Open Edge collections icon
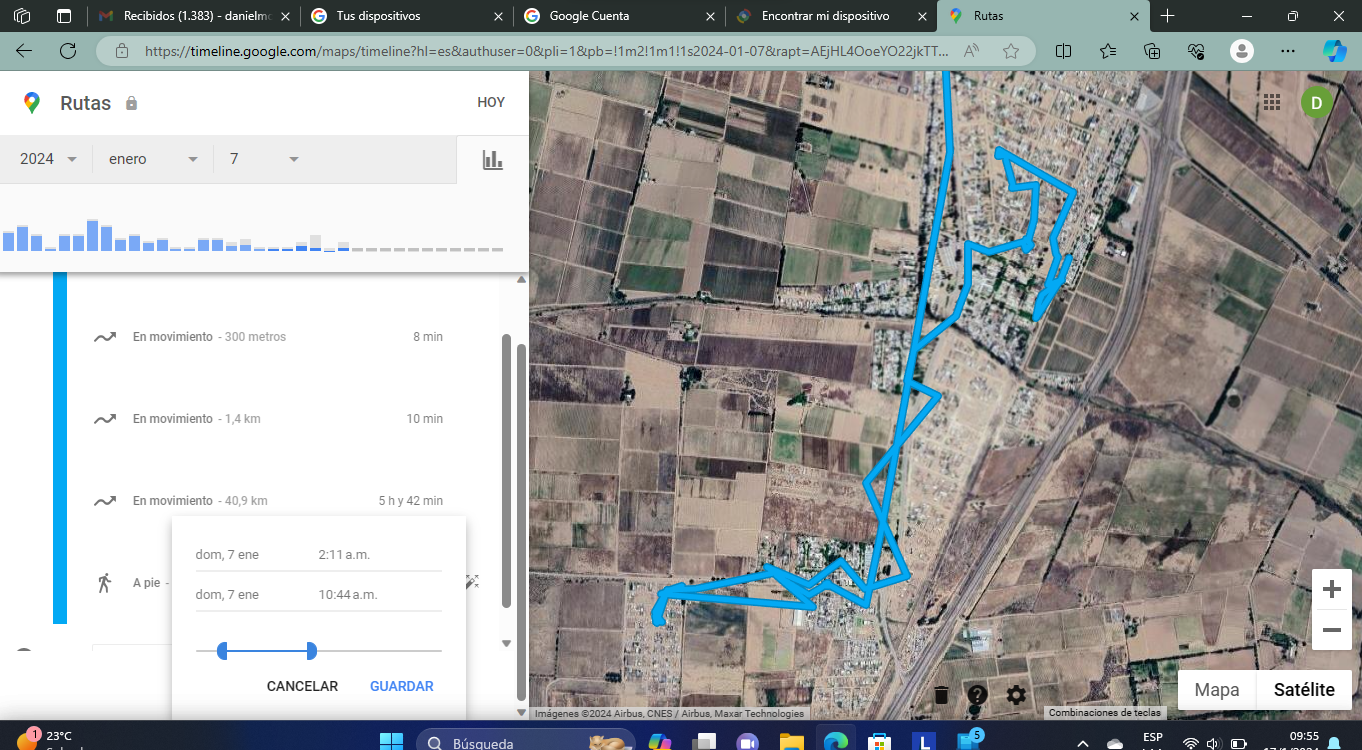The width and height of the screenshot is (1362, 750). [x=1152, y=51]
